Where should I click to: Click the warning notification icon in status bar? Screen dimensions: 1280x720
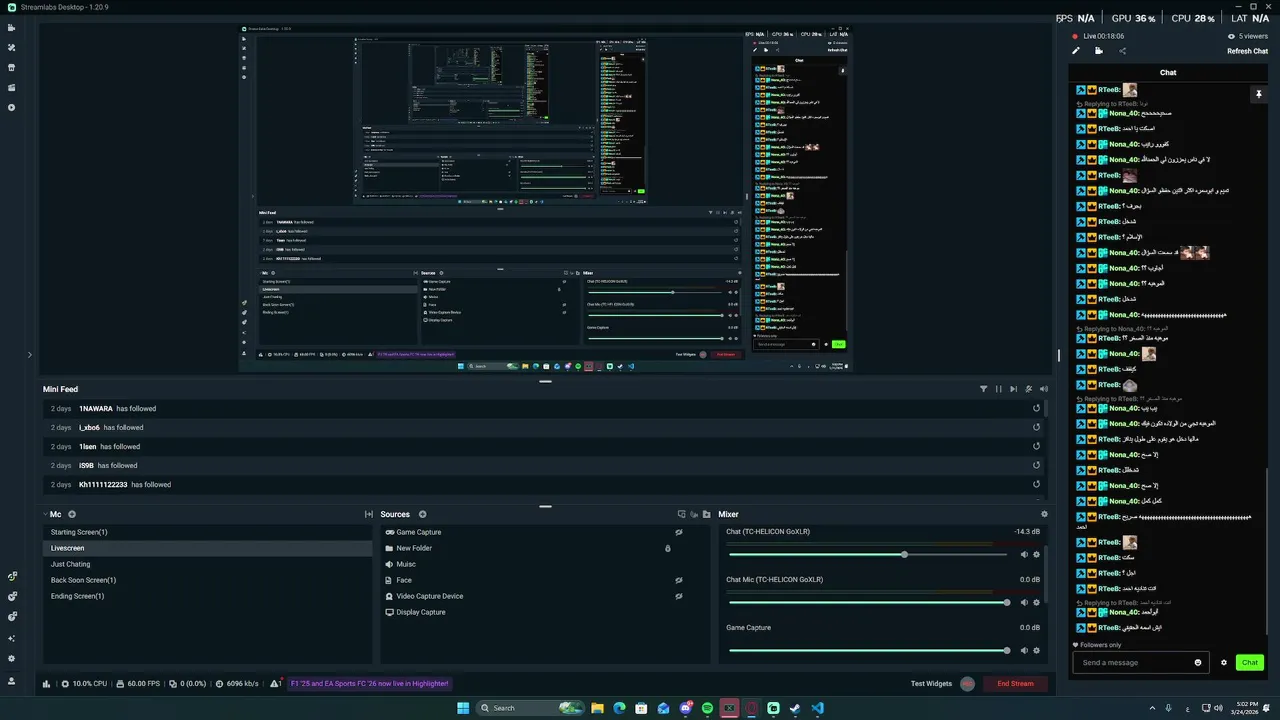pos(275,684)
